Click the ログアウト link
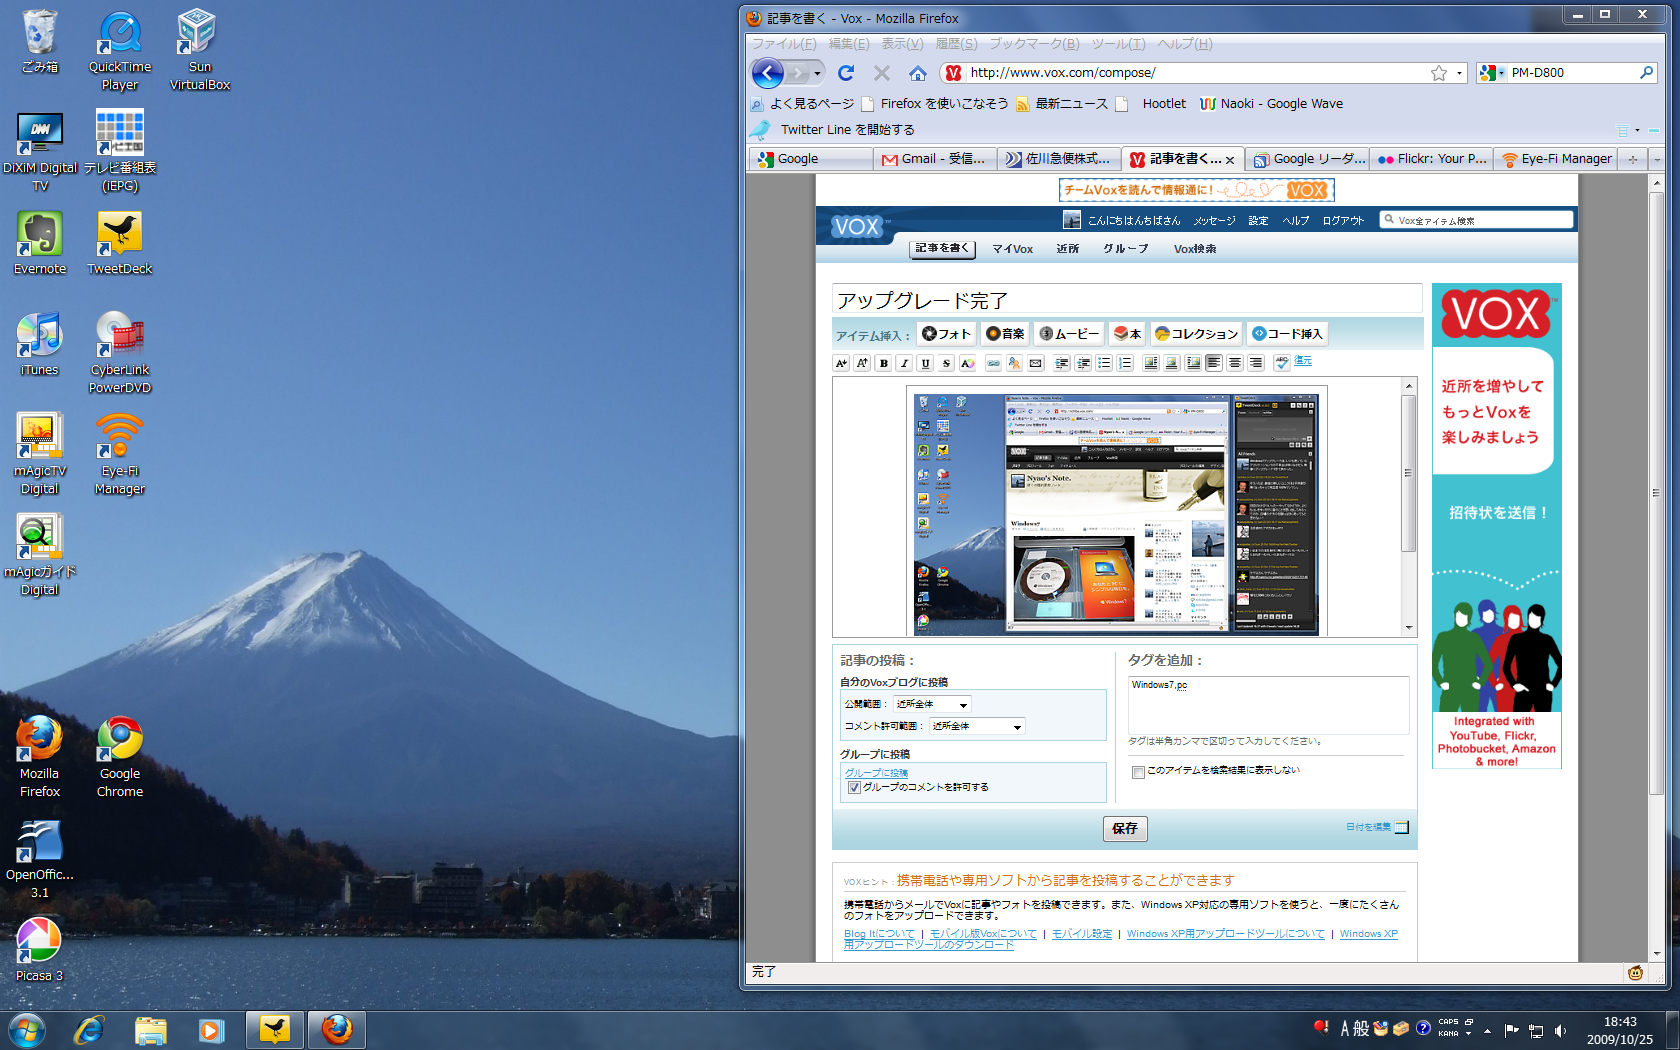Viewport: 1680px width, 1050px height. (1343, 221)
